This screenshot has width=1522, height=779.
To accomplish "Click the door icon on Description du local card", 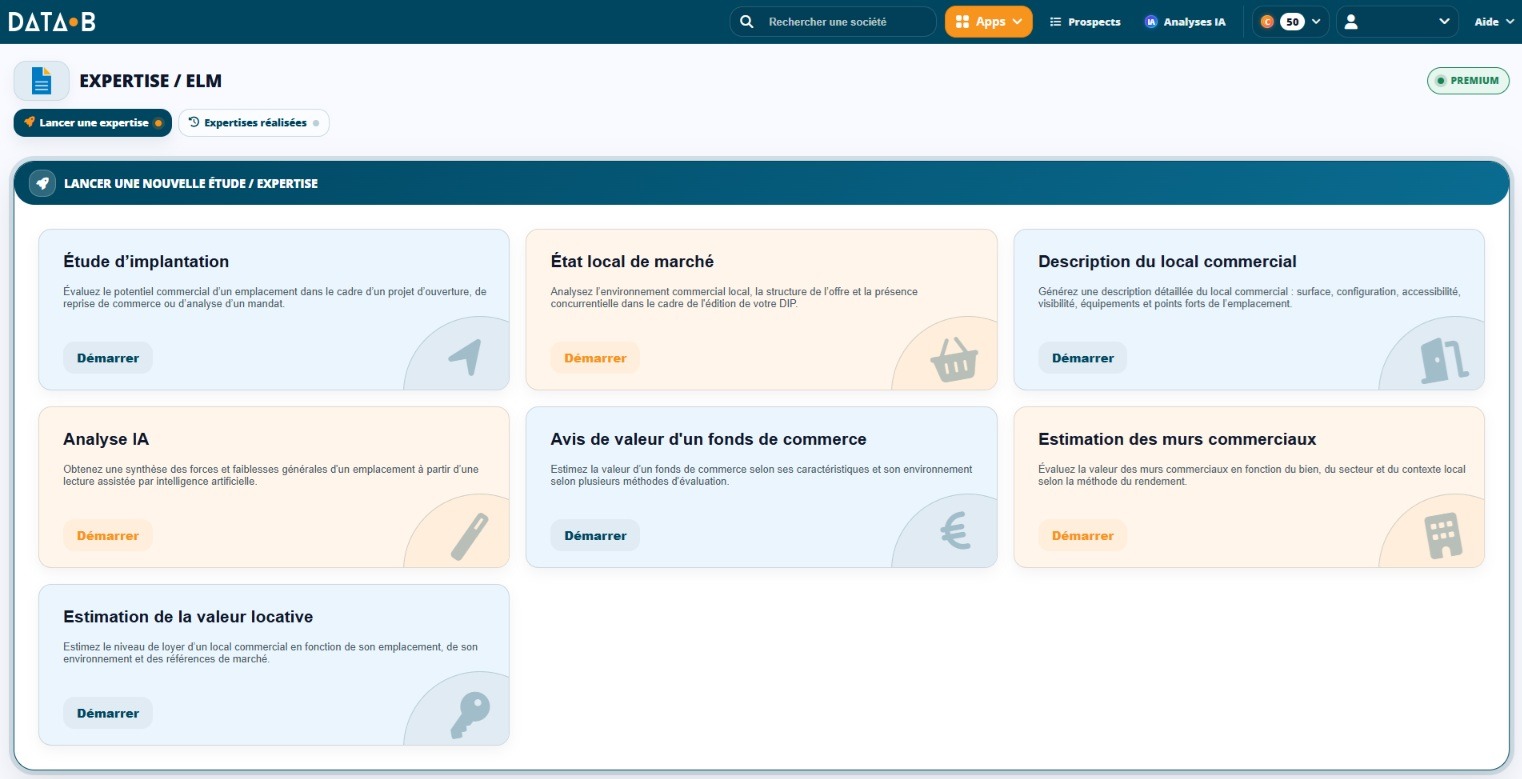I will coord(1443,360).
